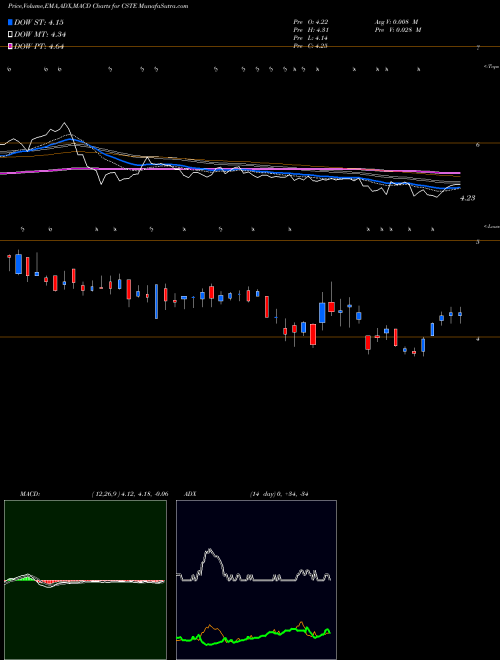The height and width of the screenshot is (660, 500).
Task: Select the 'DOW MT: 4.34' legend text
Action: point(40,35)
